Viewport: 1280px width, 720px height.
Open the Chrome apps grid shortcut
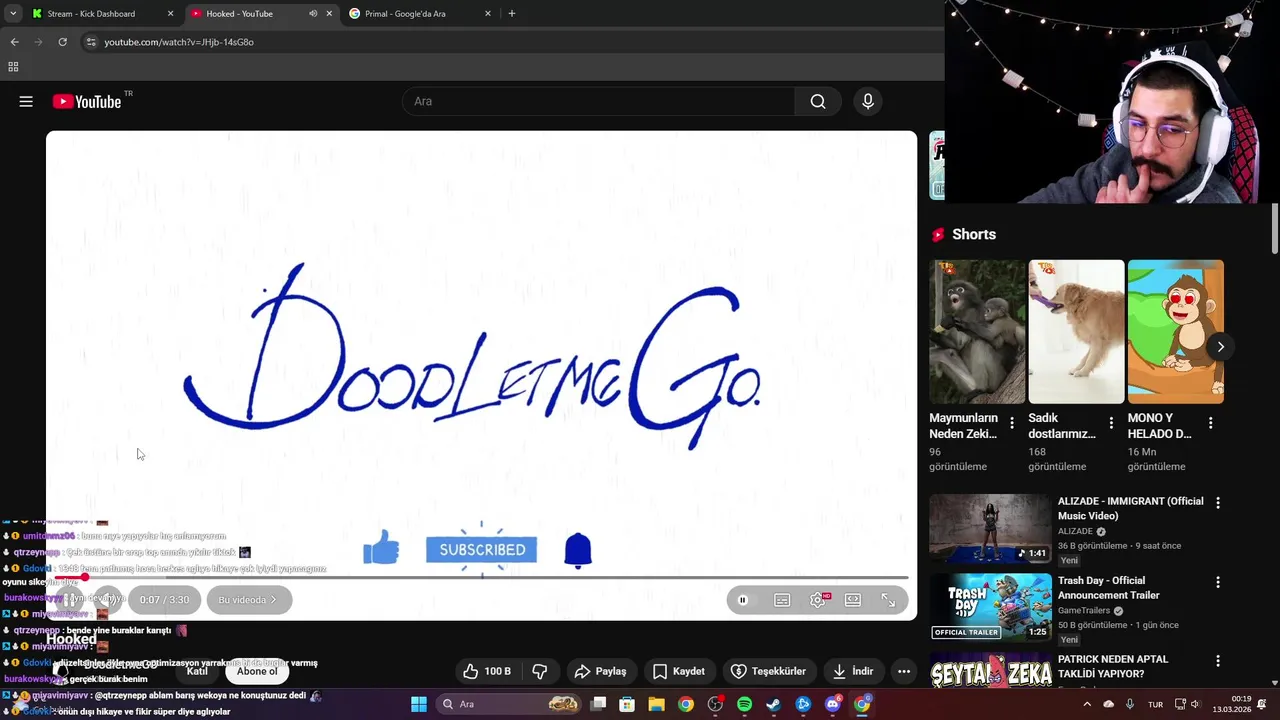point(13,67)
